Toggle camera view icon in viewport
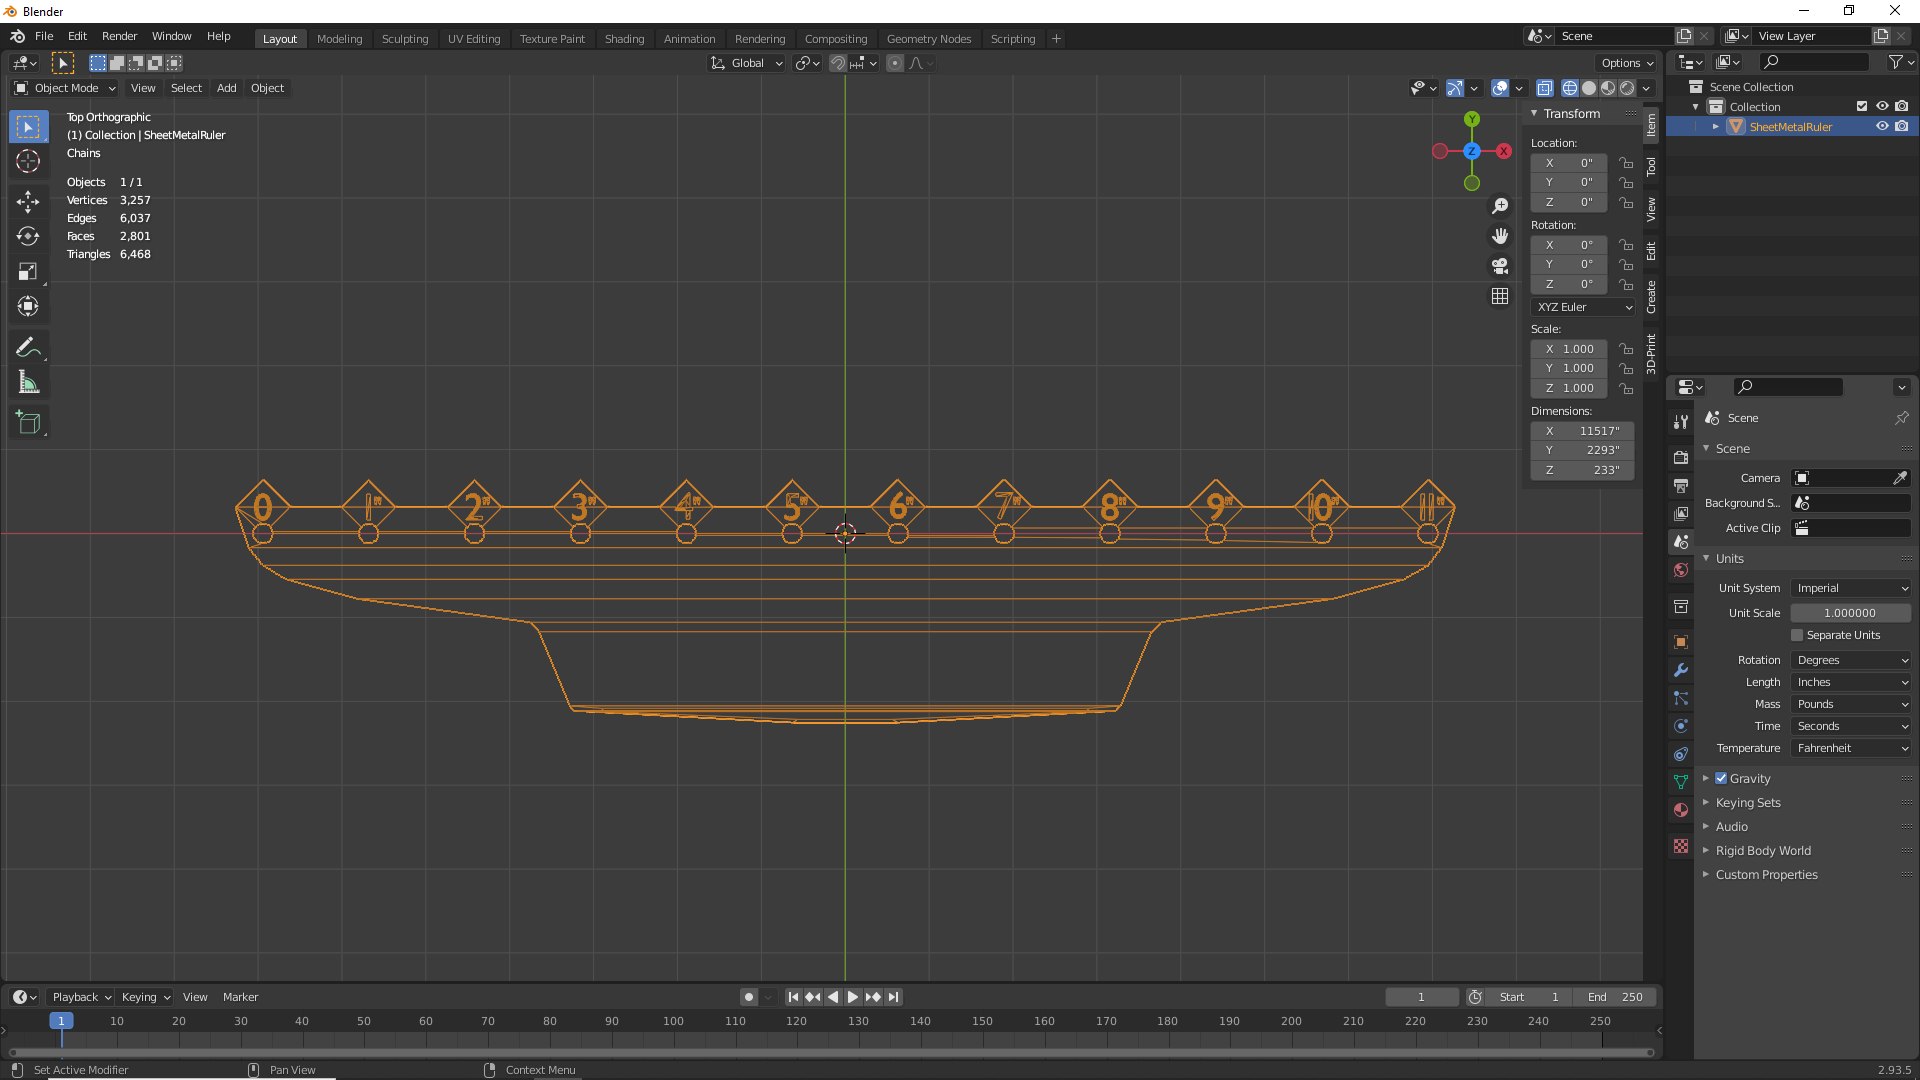This screenshot has height=1080, width=1920. [1500, 266]
